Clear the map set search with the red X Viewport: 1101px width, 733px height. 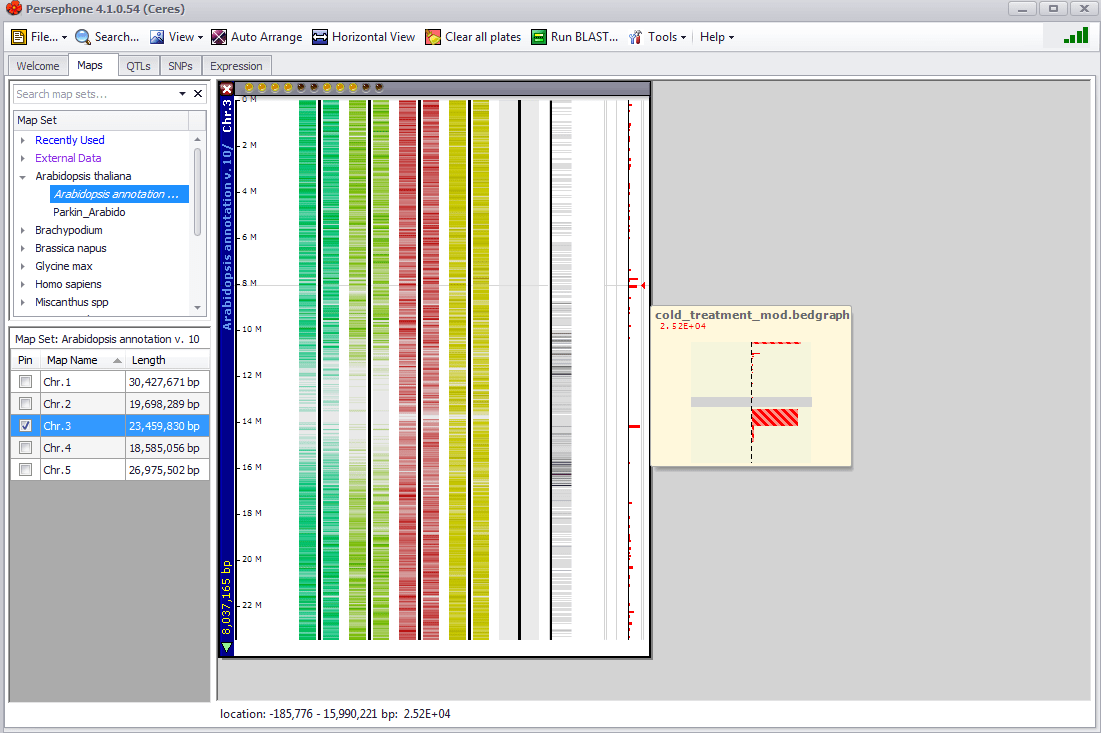[197, 93]
